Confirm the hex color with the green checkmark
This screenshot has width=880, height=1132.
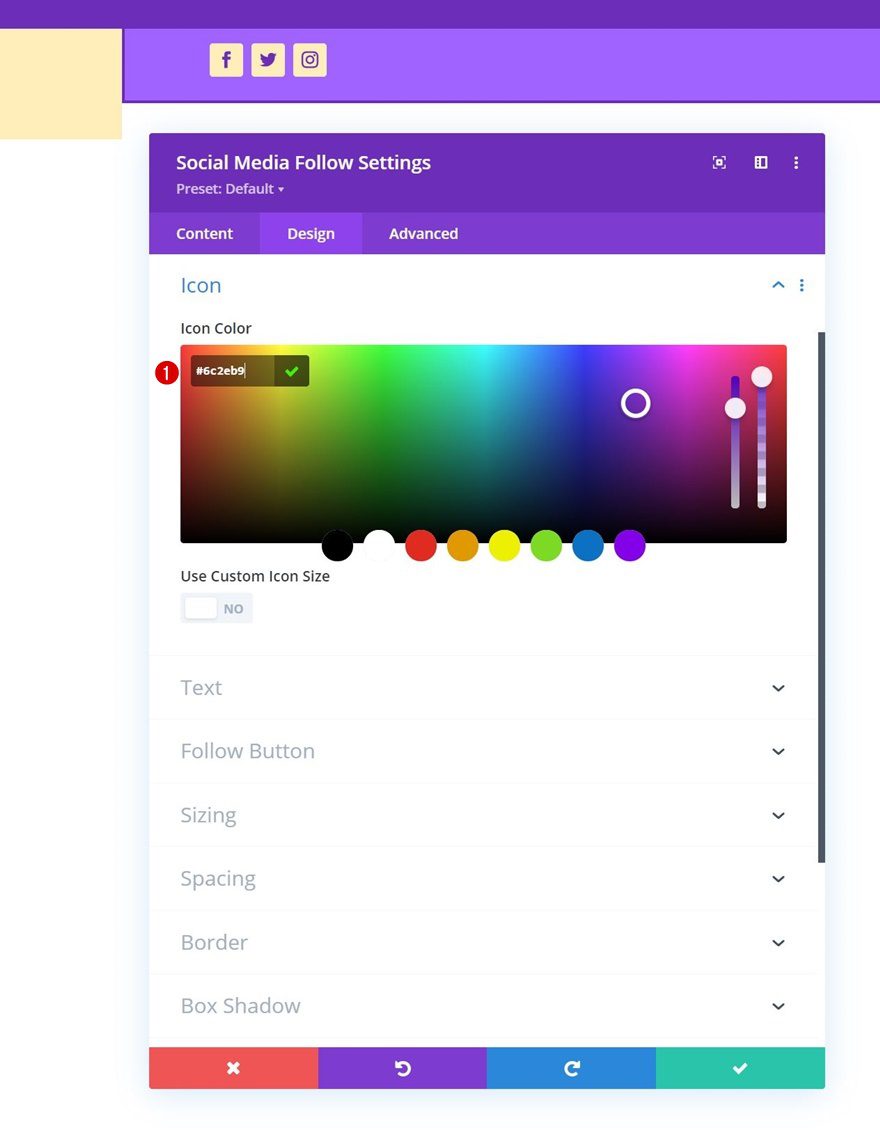coord(291,371)
